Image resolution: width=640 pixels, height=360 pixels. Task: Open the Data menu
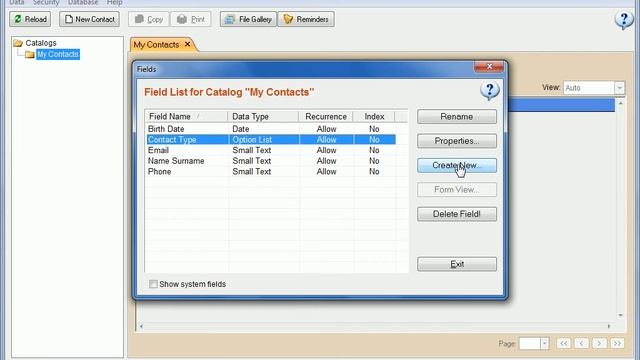(17, 2)
